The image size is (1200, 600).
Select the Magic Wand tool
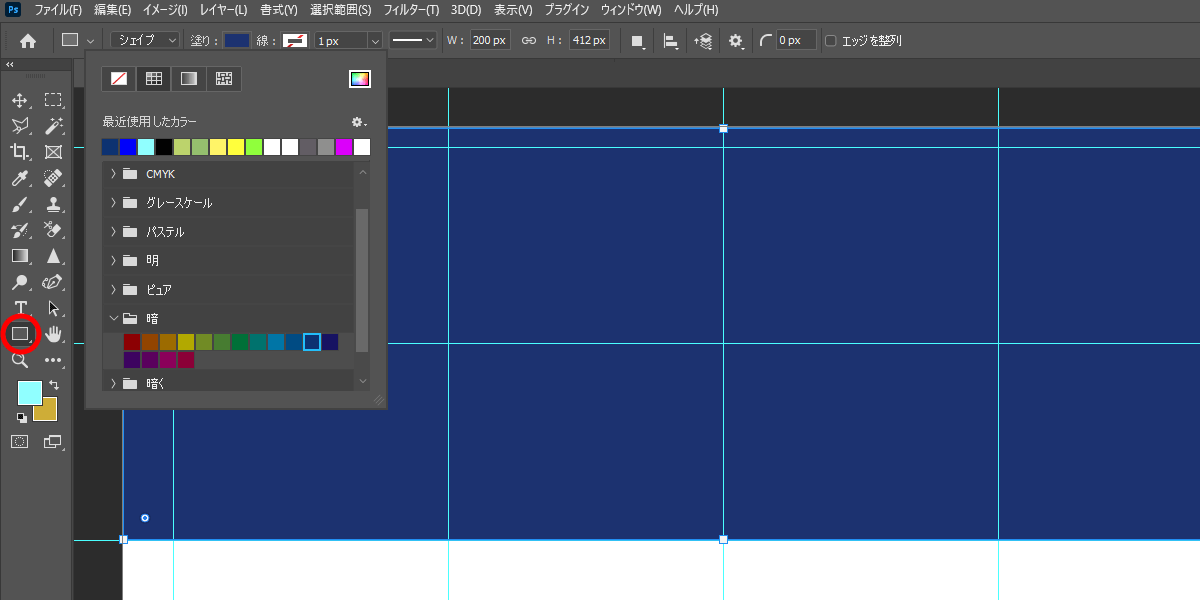(x=53, y=126)
